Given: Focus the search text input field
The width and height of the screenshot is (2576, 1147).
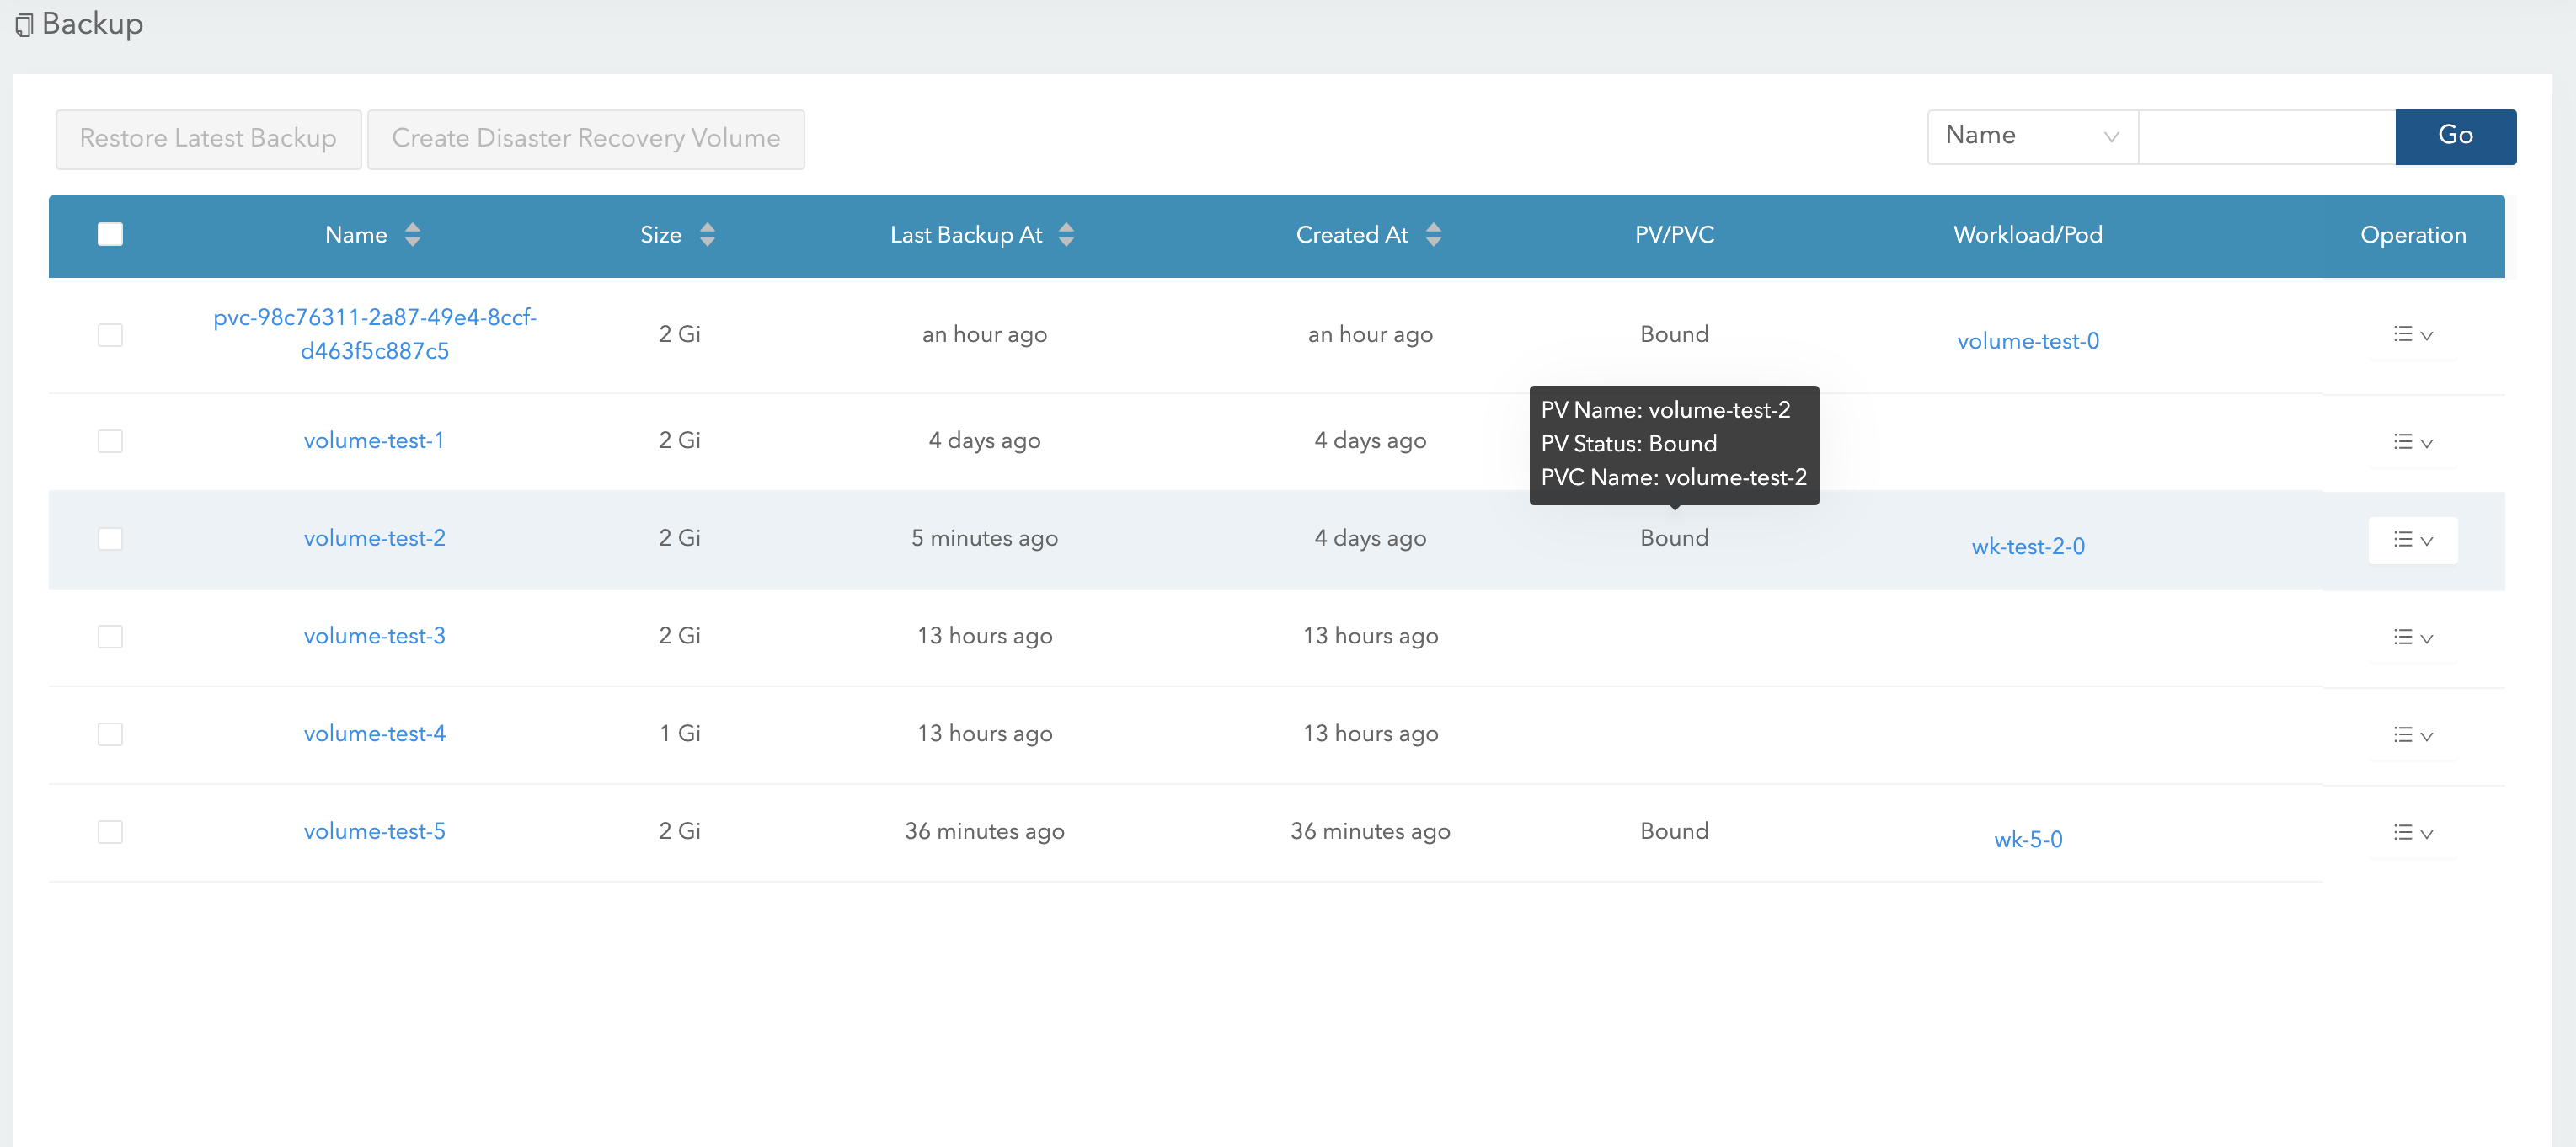Looking at the screenshot, I should (x=2266, y=136).
